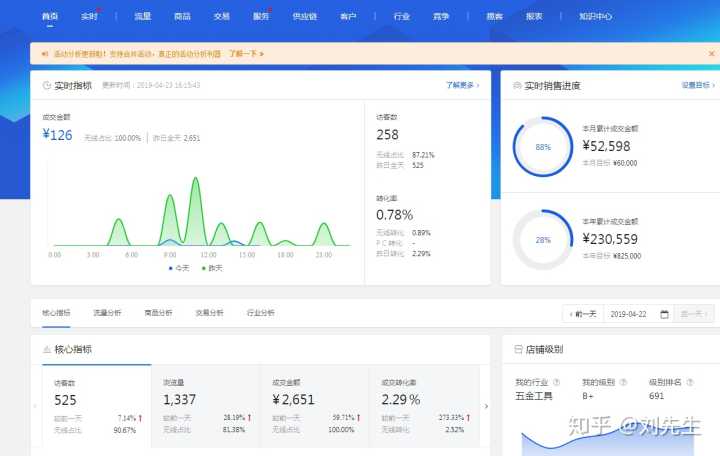Switch to the 商品分析 tab
Screen dimensions: 720x456
tap(158, 313)
